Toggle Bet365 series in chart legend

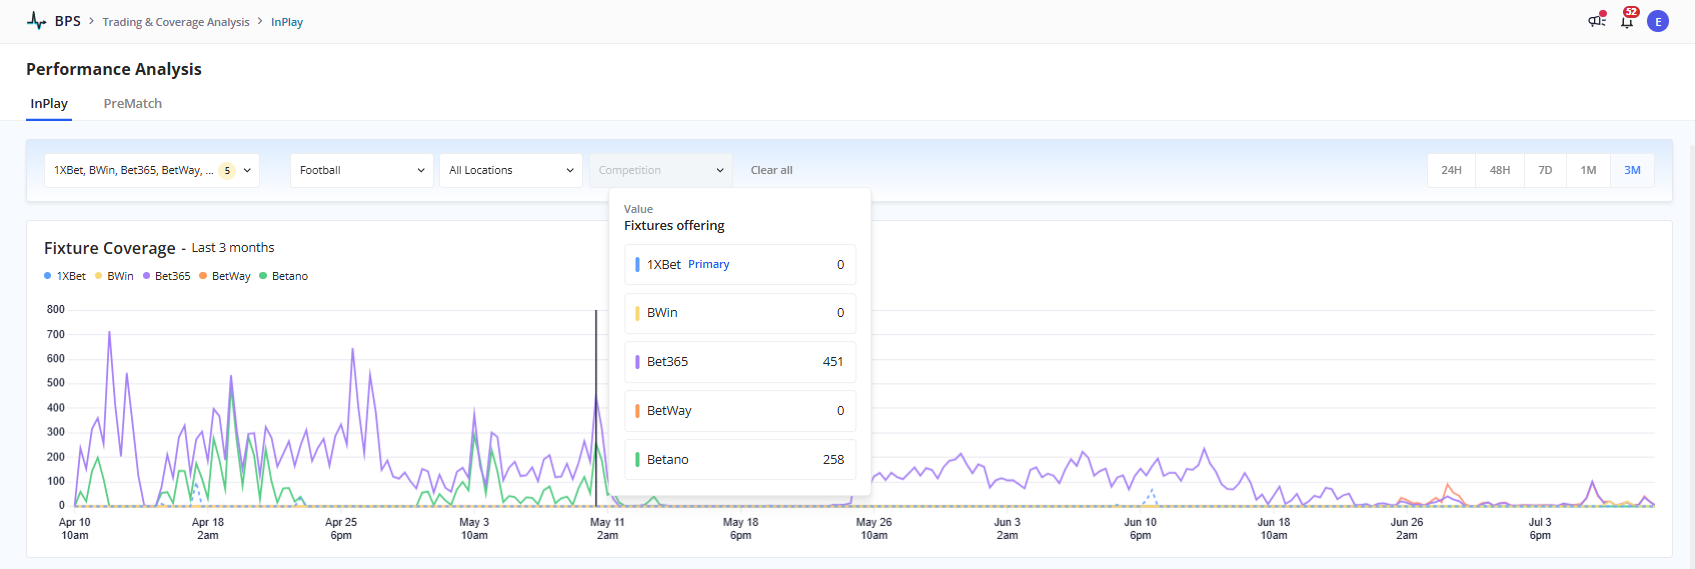[x=167, y=276]
